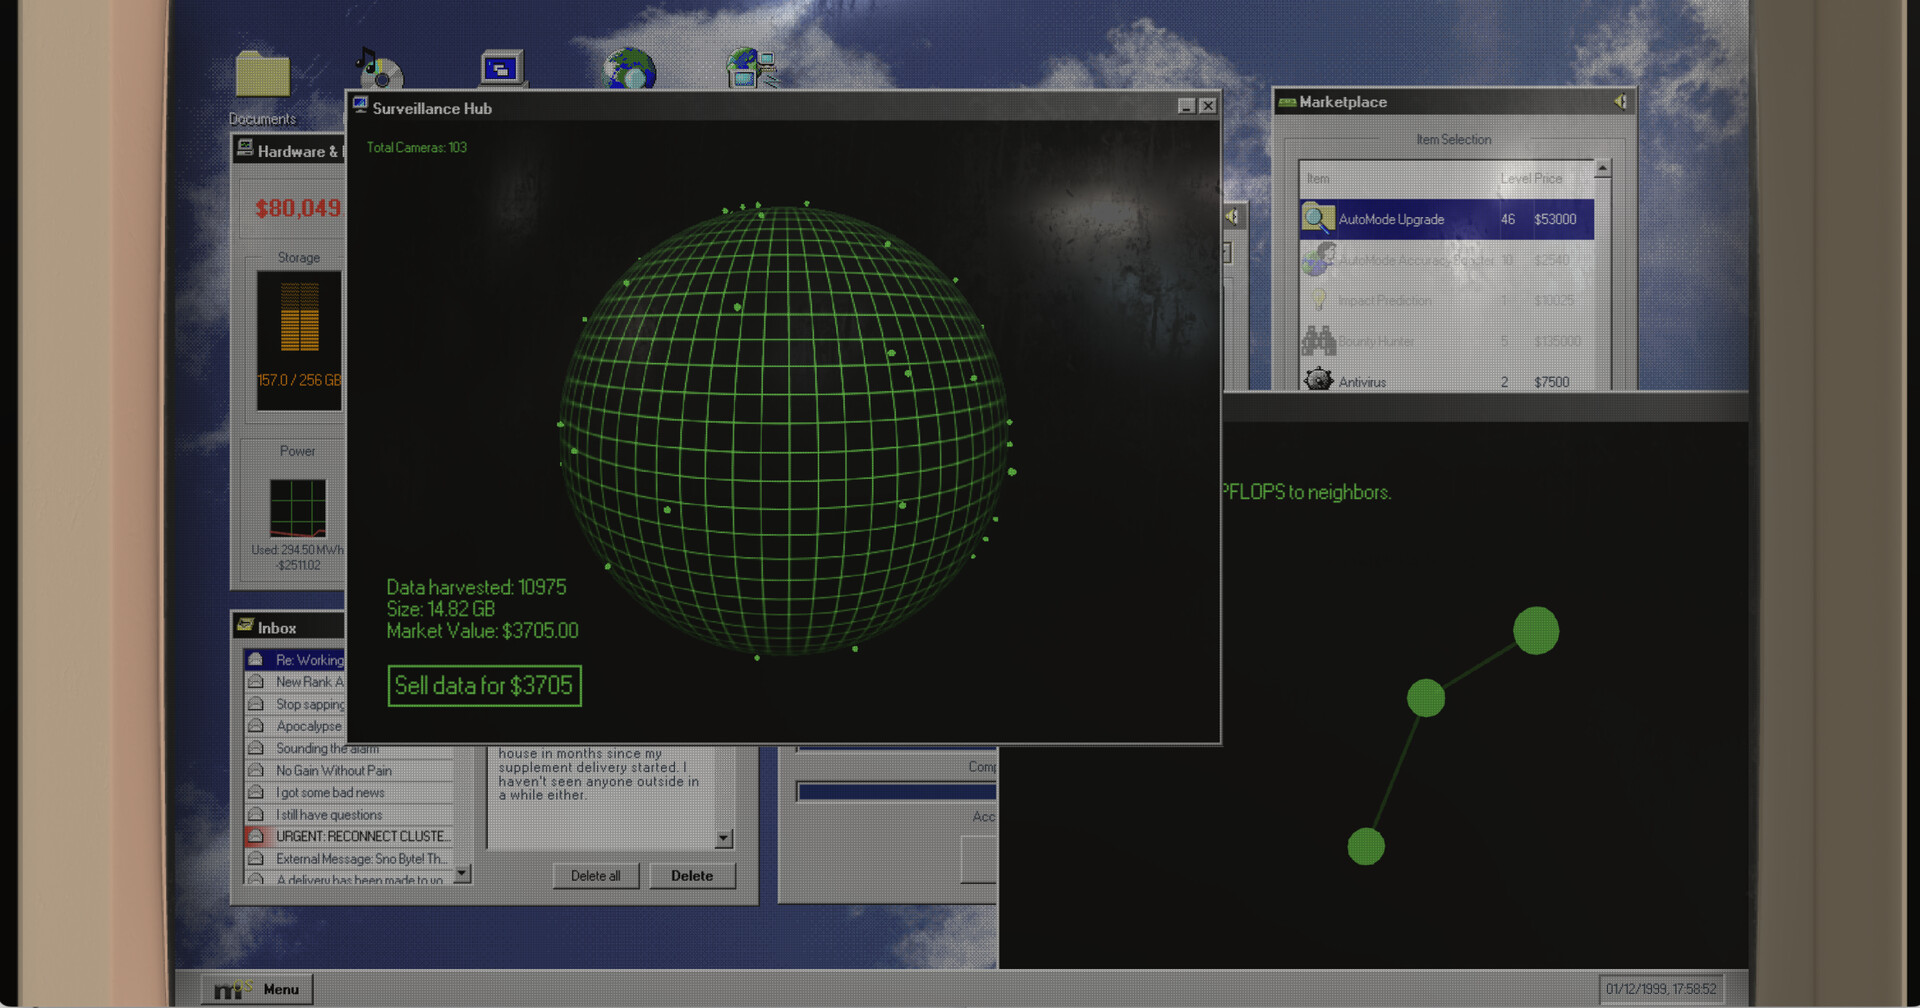1920x1008 pixels.
Task: Select the 'No Gain Without Pain' email
Action: click(x=334, y=771)
